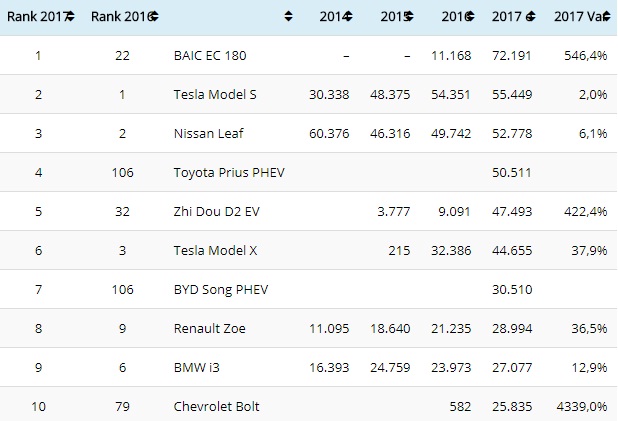Sort by 2017 Var column
This screenshot has height=421, width=618.
tap(579, 16)
